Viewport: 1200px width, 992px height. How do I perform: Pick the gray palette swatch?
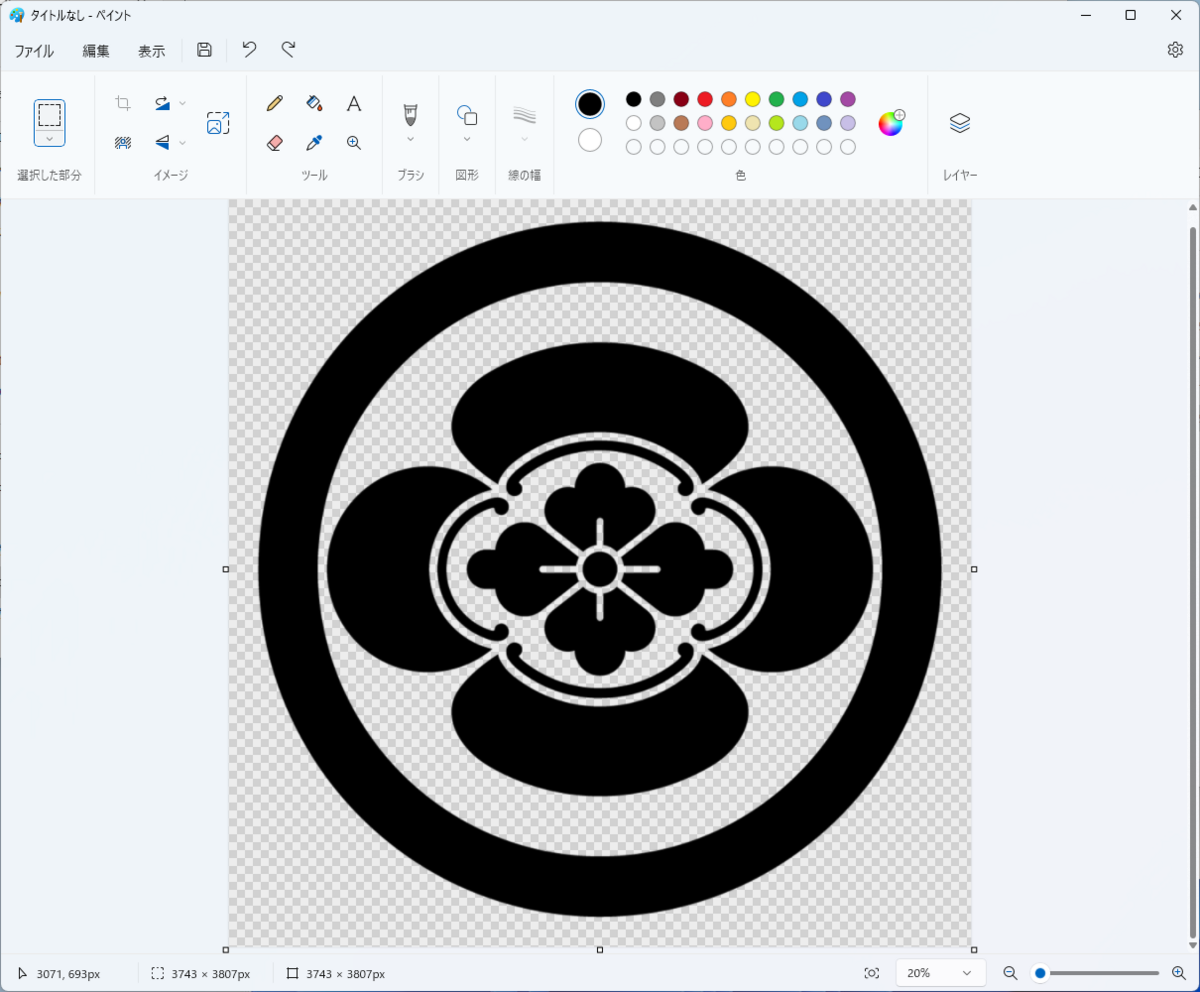tap(657, 99)
